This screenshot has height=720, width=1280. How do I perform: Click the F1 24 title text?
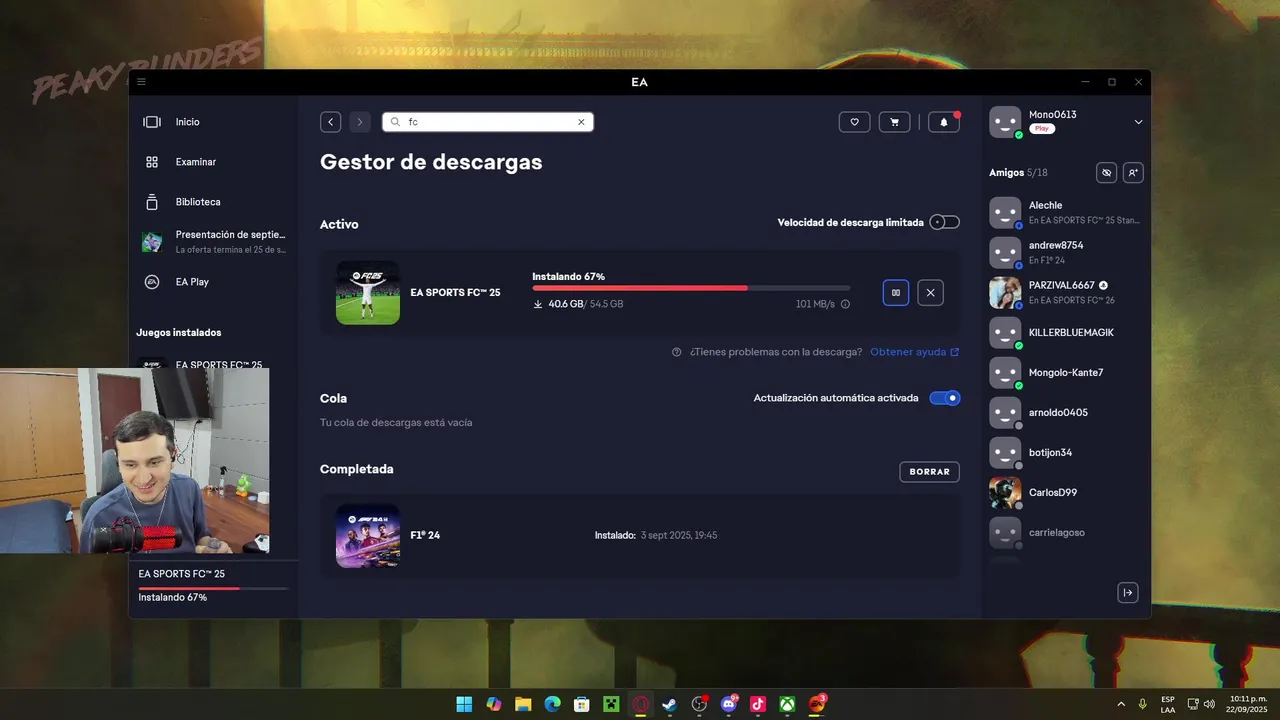[x=425, y=535]
